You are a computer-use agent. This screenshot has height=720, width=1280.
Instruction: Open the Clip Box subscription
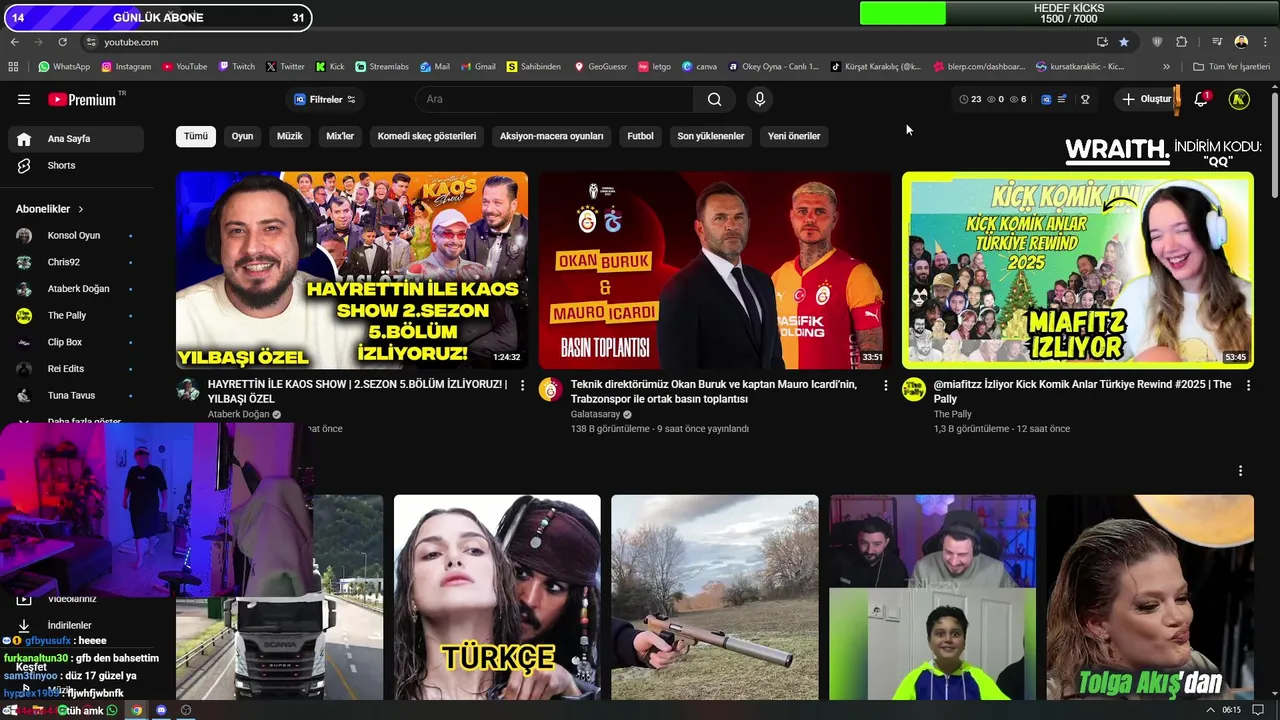click(76, 342)
